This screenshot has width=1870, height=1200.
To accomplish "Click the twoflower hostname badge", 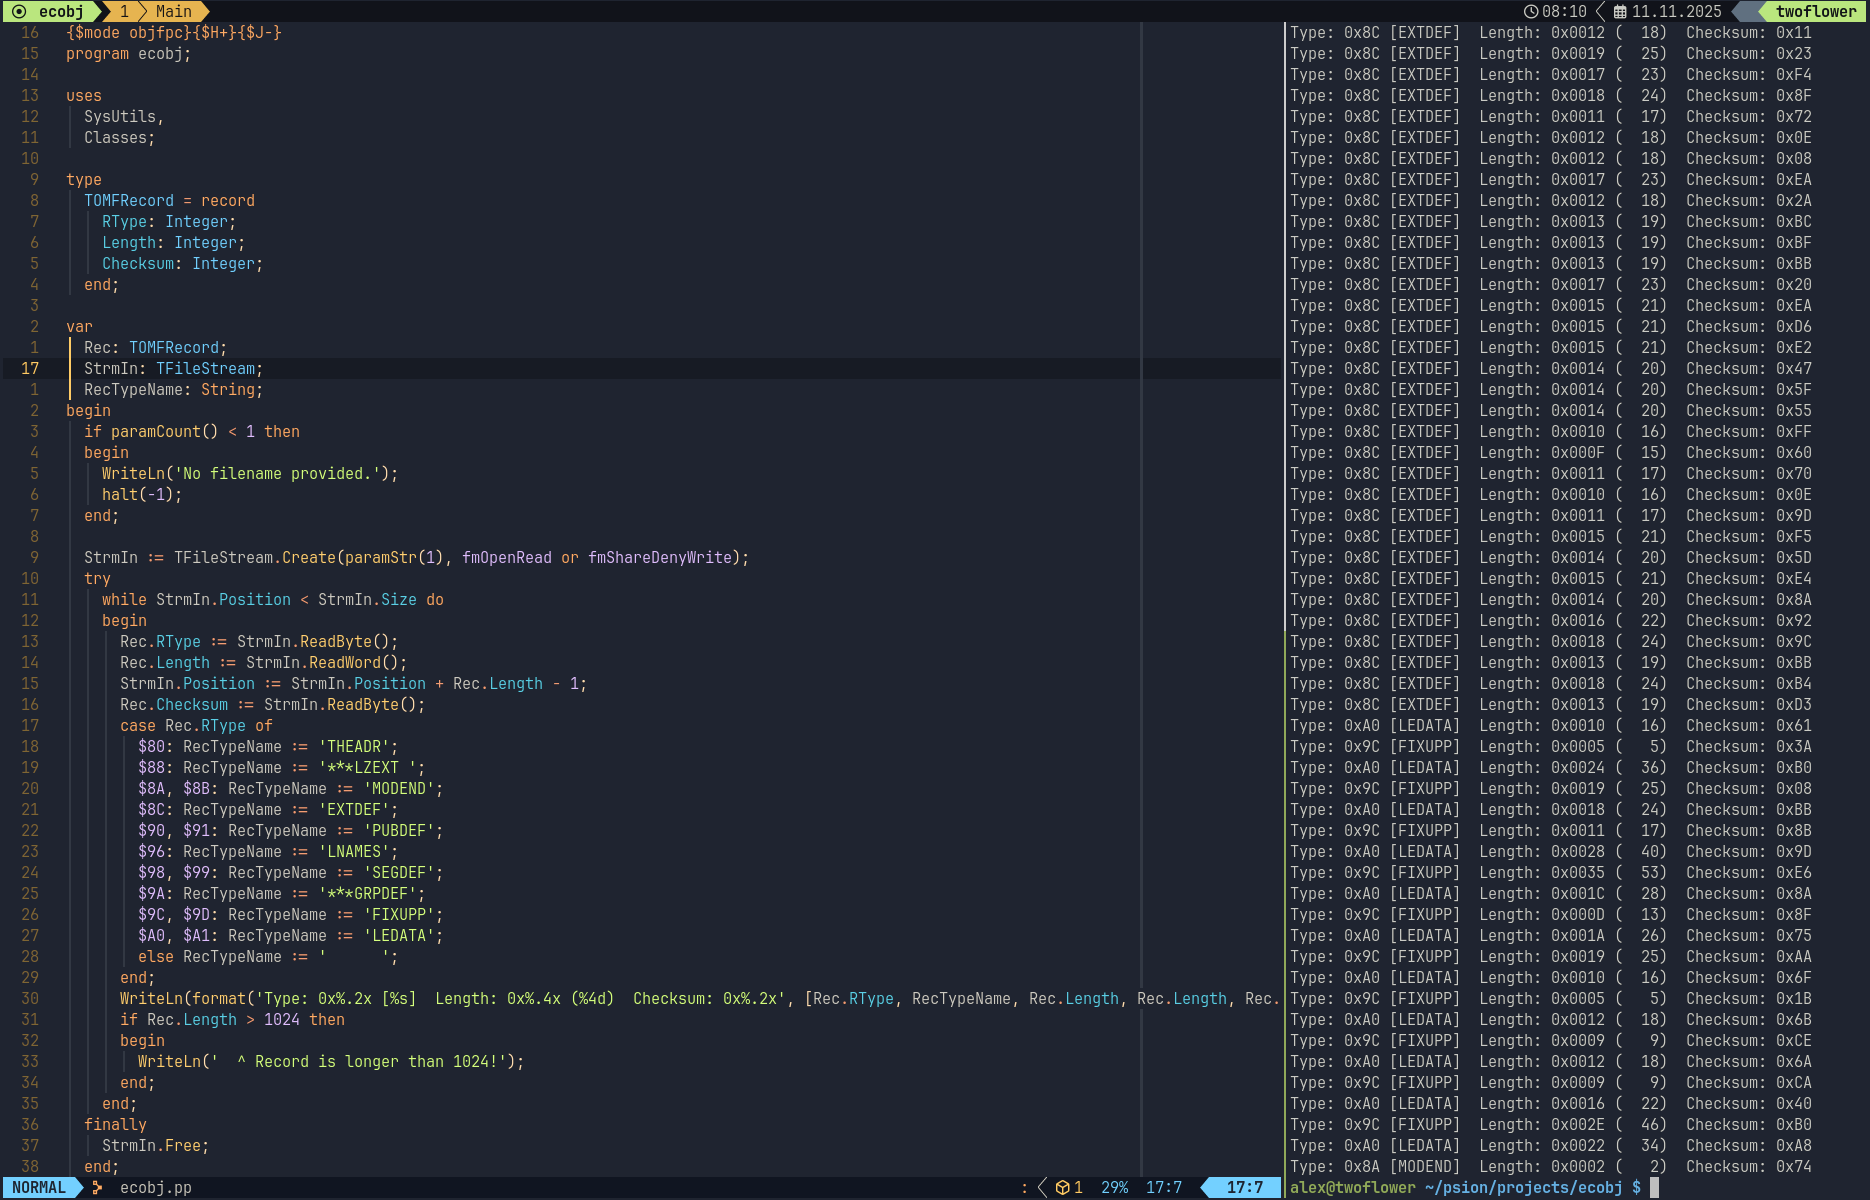I will (x=1815, y=11).
